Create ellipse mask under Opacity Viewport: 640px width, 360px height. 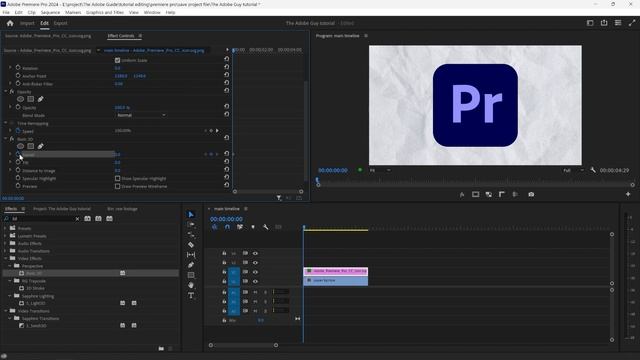(20, 99)
